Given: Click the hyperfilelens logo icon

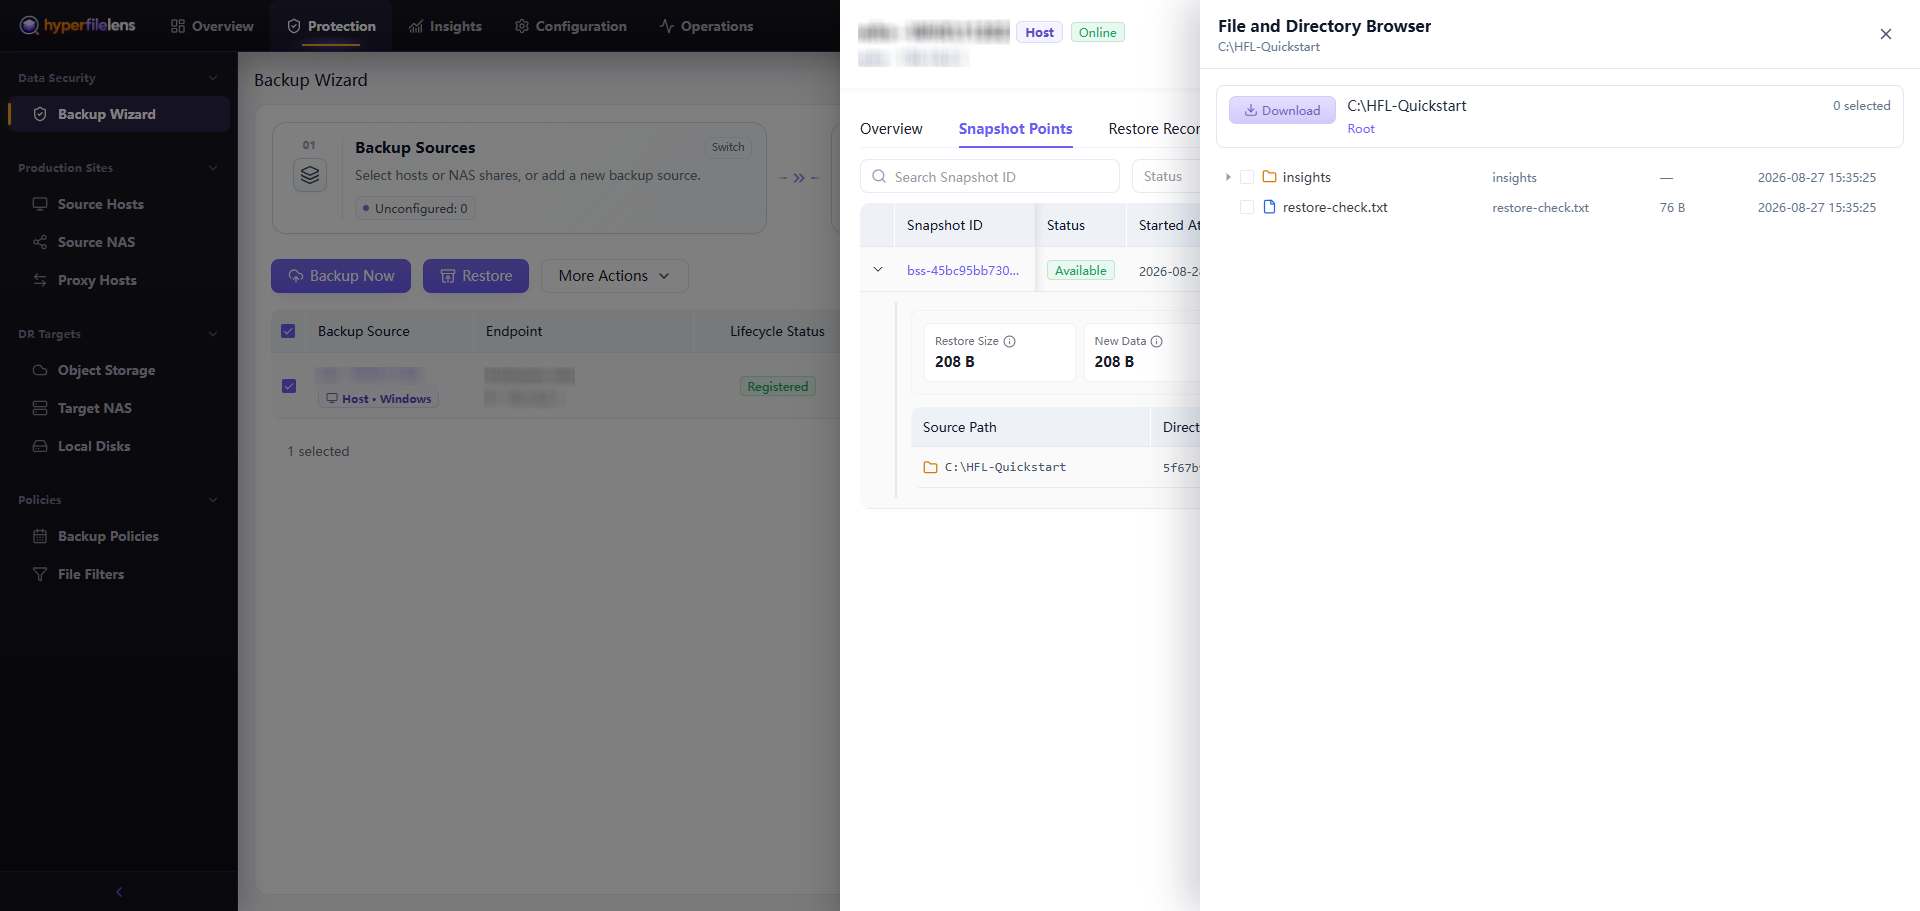Looking at the screenshot, I should (x=29, y=25).
